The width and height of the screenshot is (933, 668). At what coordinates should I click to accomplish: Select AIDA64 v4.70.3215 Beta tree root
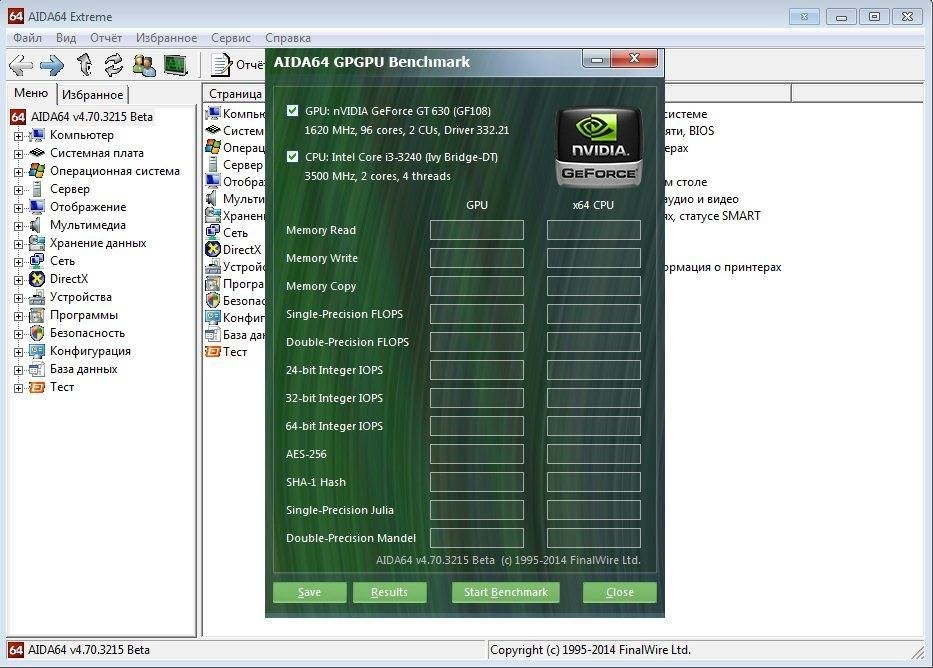coord(92,117)
